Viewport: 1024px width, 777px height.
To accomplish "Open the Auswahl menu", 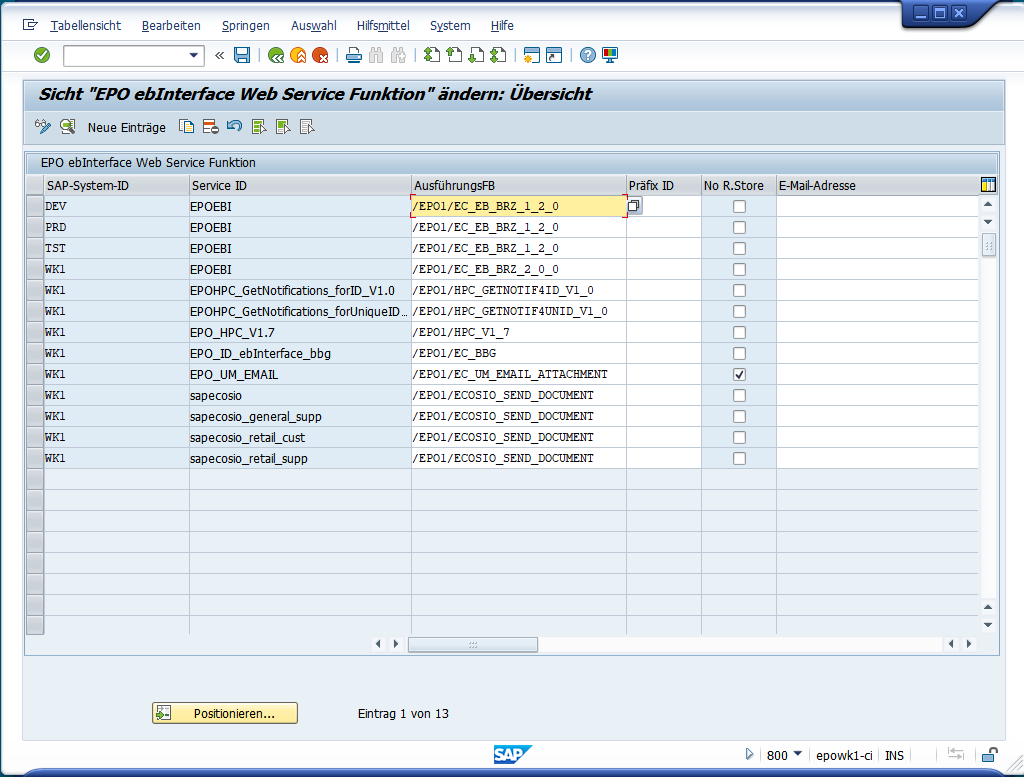I will (313, 25).
